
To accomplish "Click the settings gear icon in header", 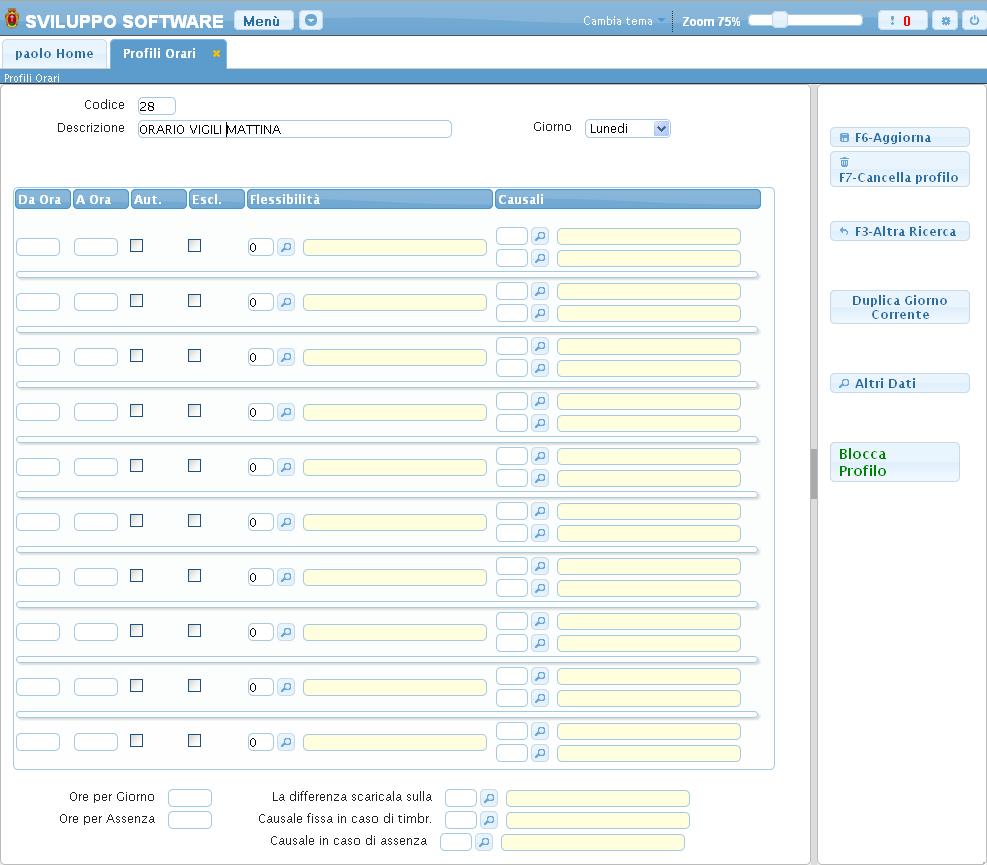I will [x=944, y=21].
